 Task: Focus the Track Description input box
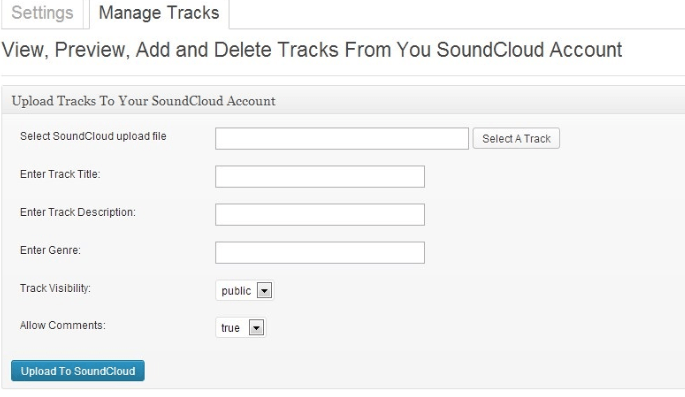[x=320, y=214]
